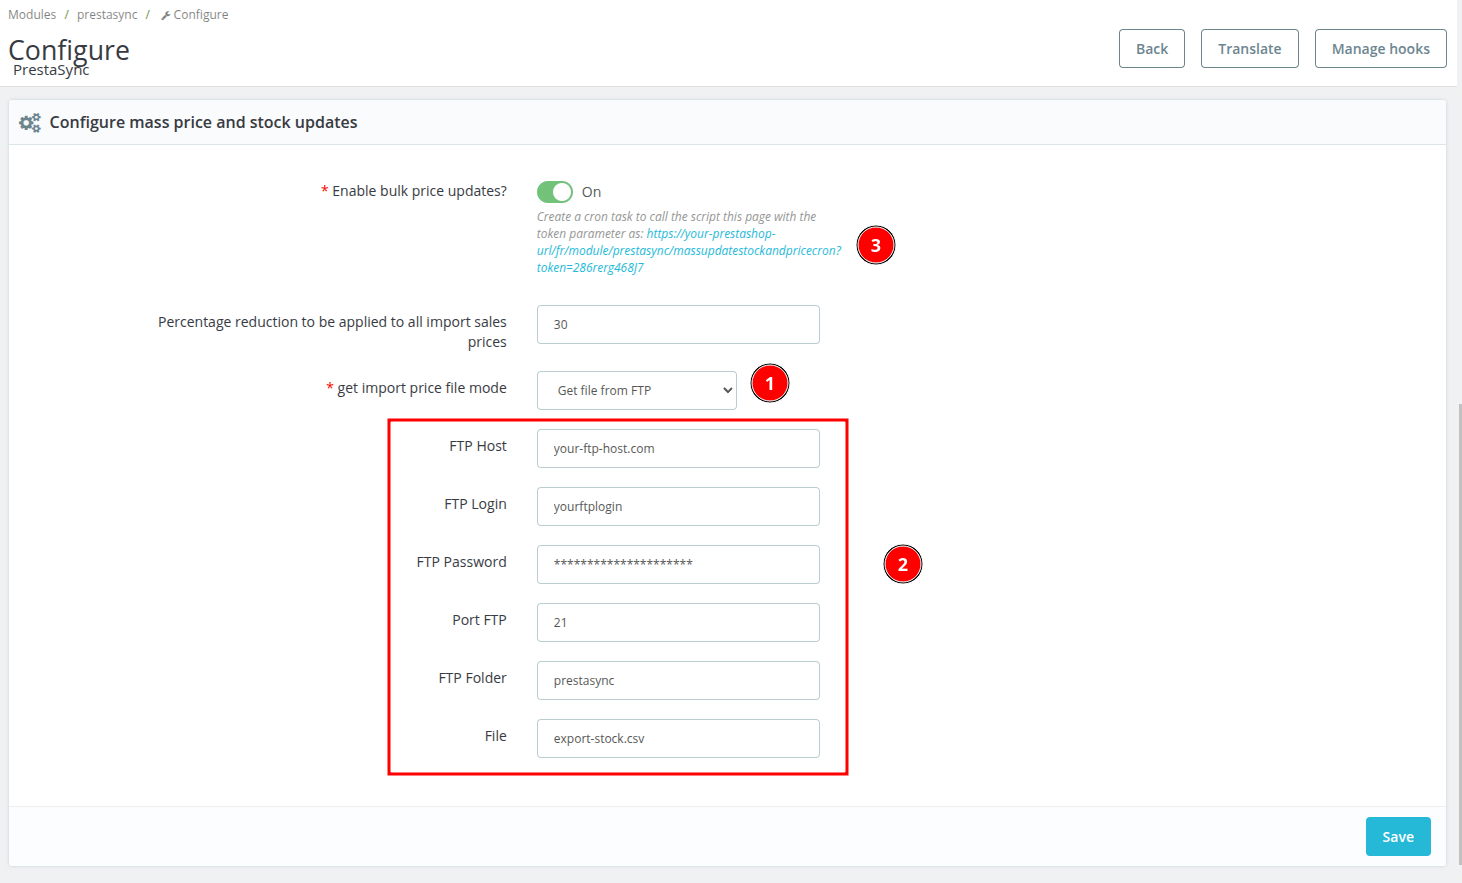Open the import price file mode dropdown
1462x883 pixels.
click(636, 391)
